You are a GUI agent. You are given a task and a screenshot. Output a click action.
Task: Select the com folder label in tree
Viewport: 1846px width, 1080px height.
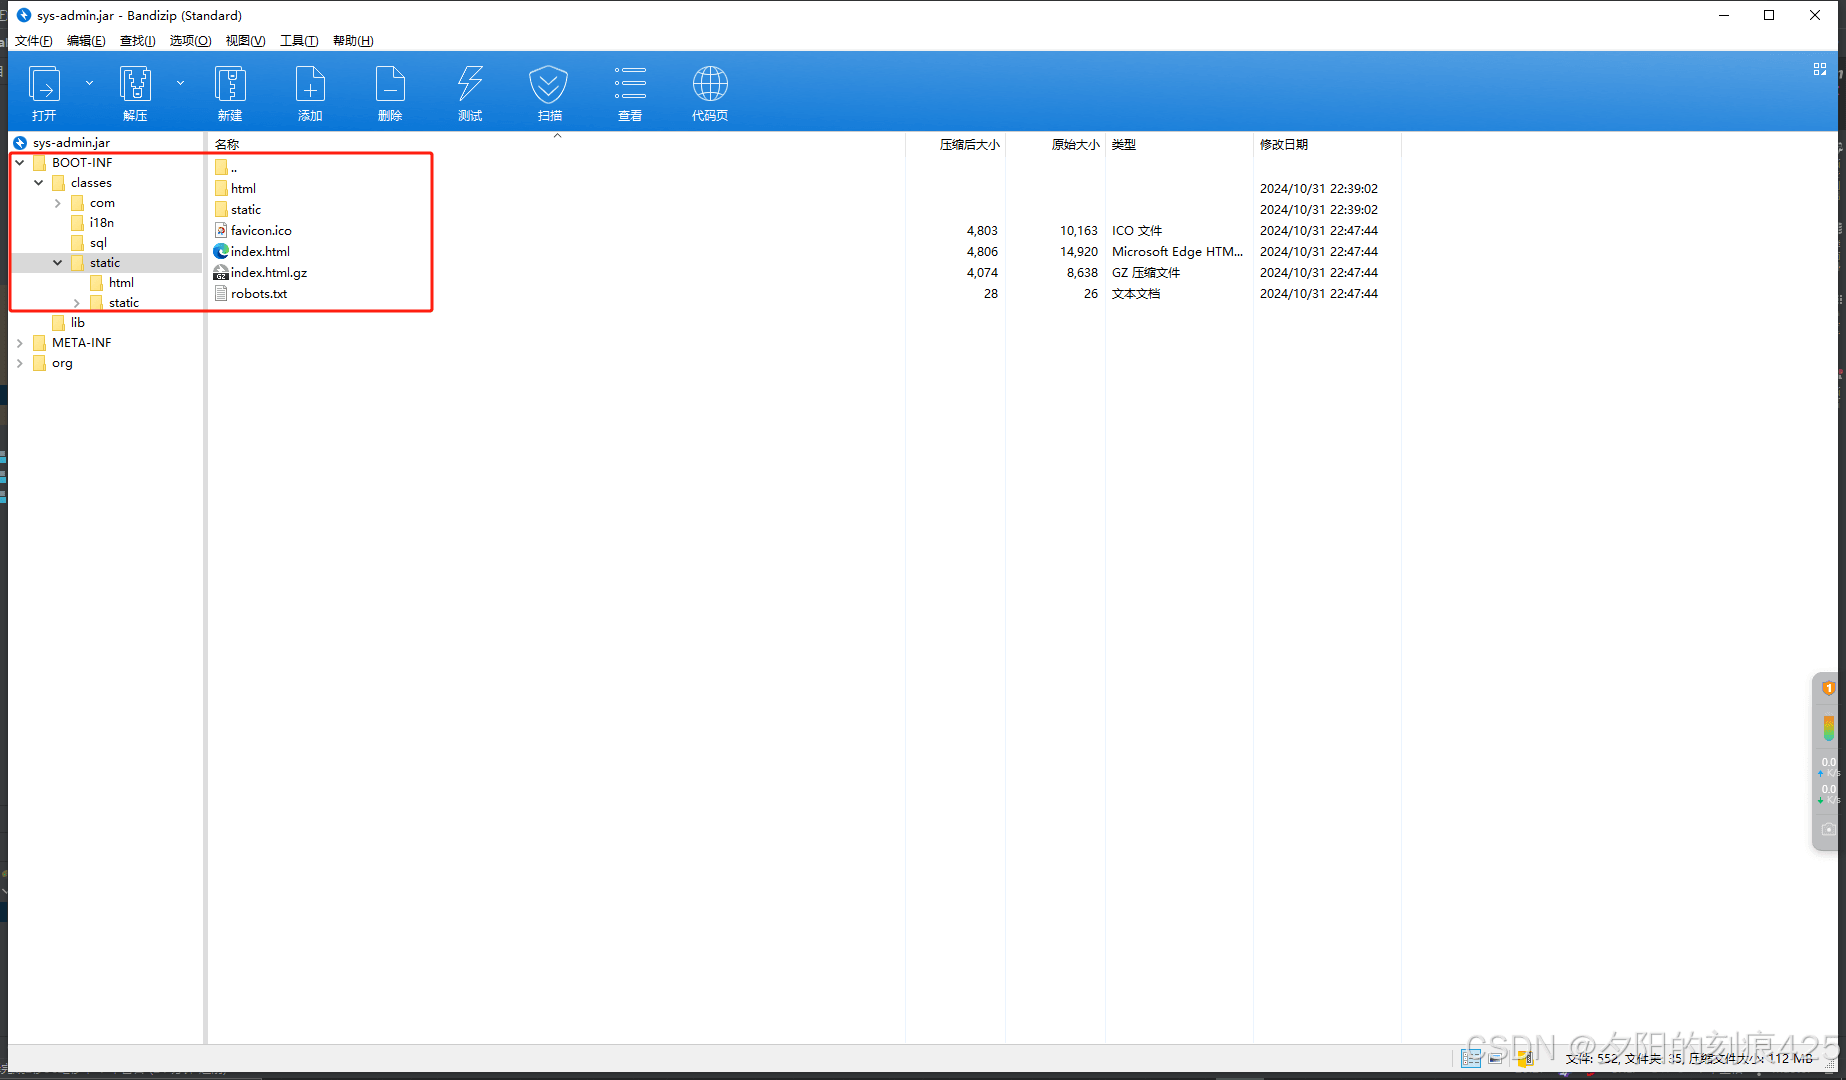(102, 202)
